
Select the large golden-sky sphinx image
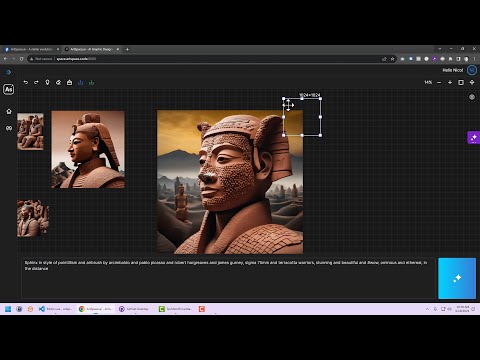coord(230,182)
